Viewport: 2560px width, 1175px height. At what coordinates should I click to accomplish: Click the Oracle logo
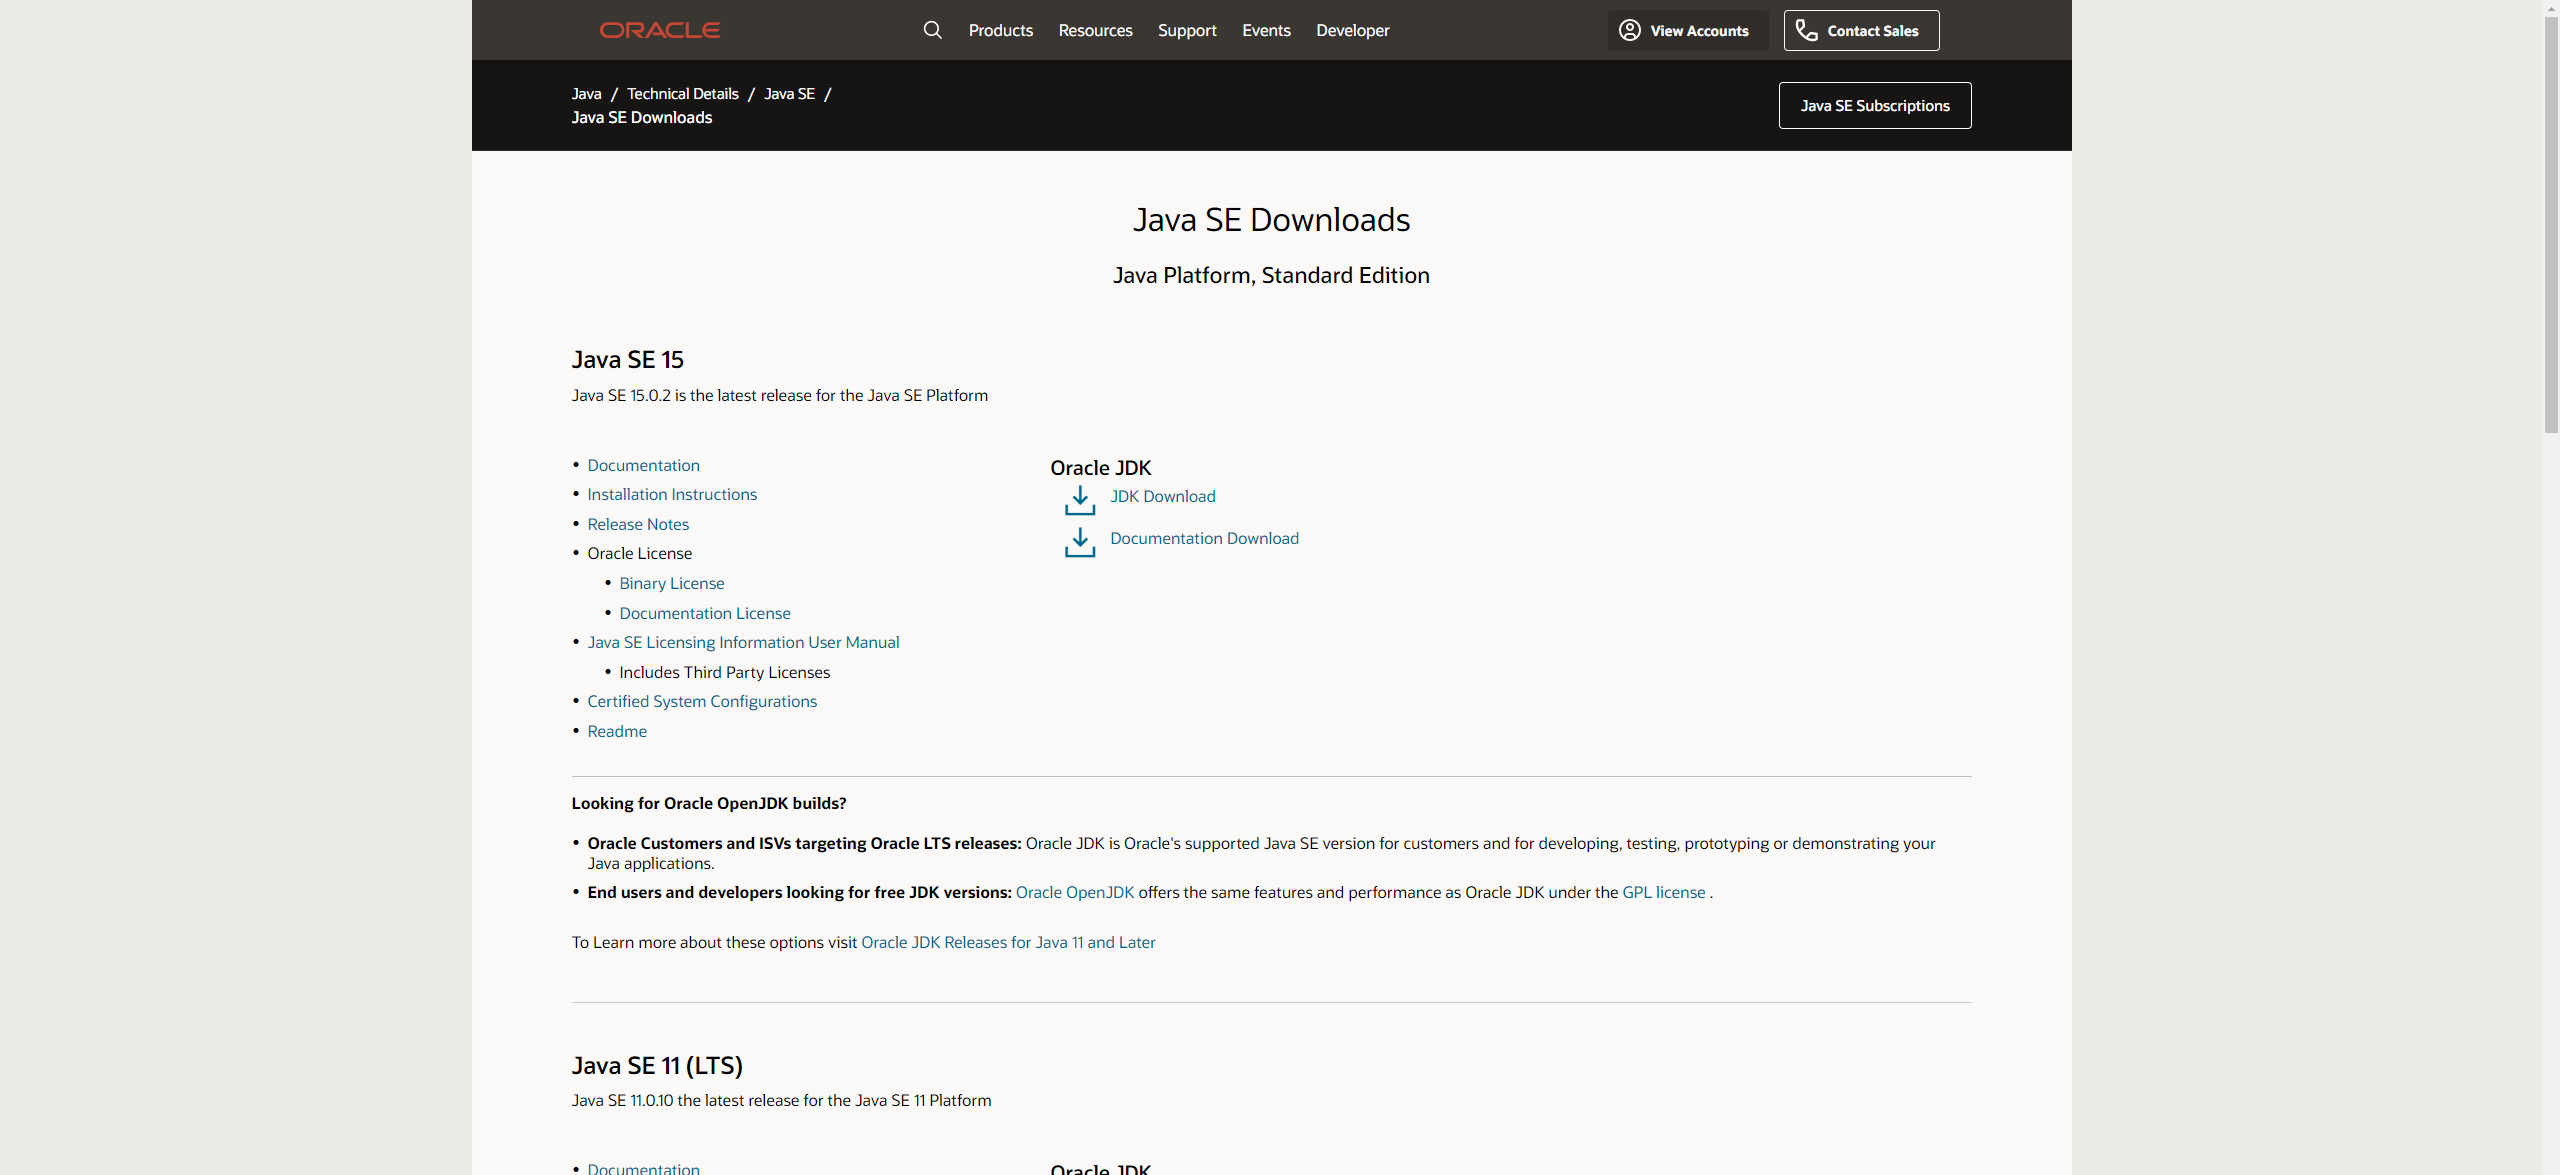point(659,30)
